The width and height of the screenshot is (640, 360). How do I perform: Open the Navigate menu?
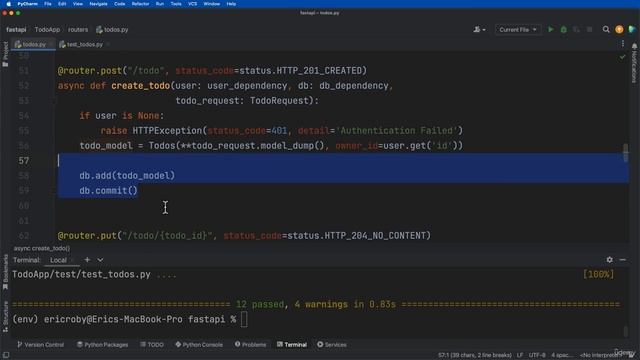pos(98,4)
